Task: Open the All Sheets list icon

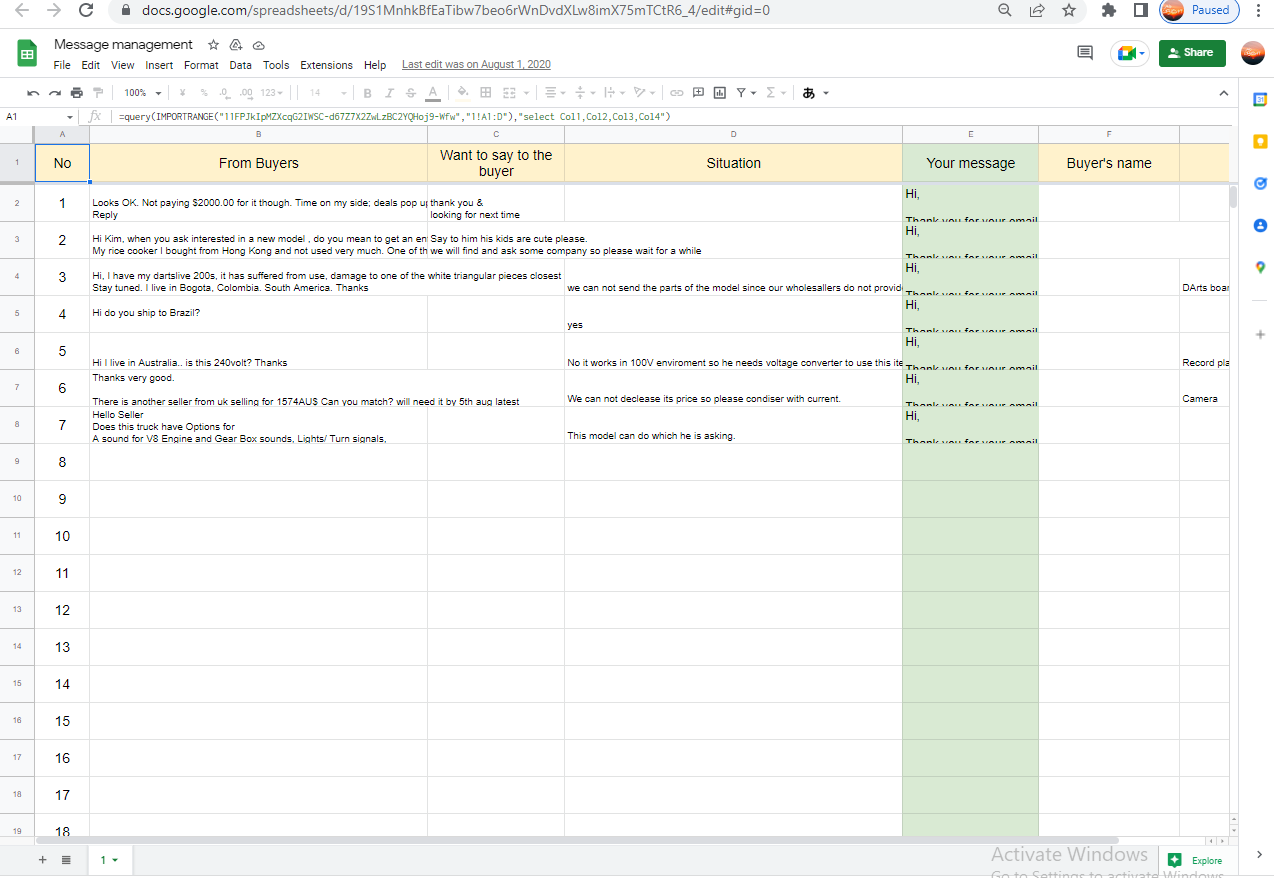Action: pos(66,860)
